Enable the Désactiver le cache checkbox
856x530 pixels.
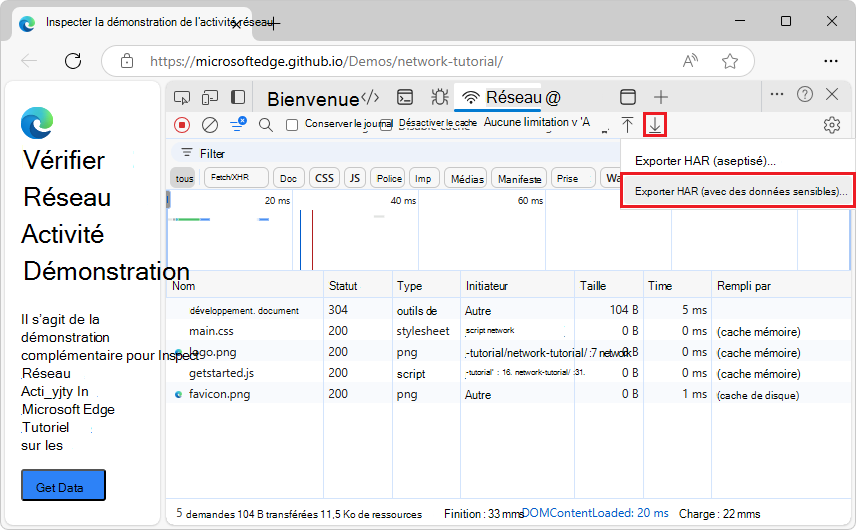coord(386,124)
